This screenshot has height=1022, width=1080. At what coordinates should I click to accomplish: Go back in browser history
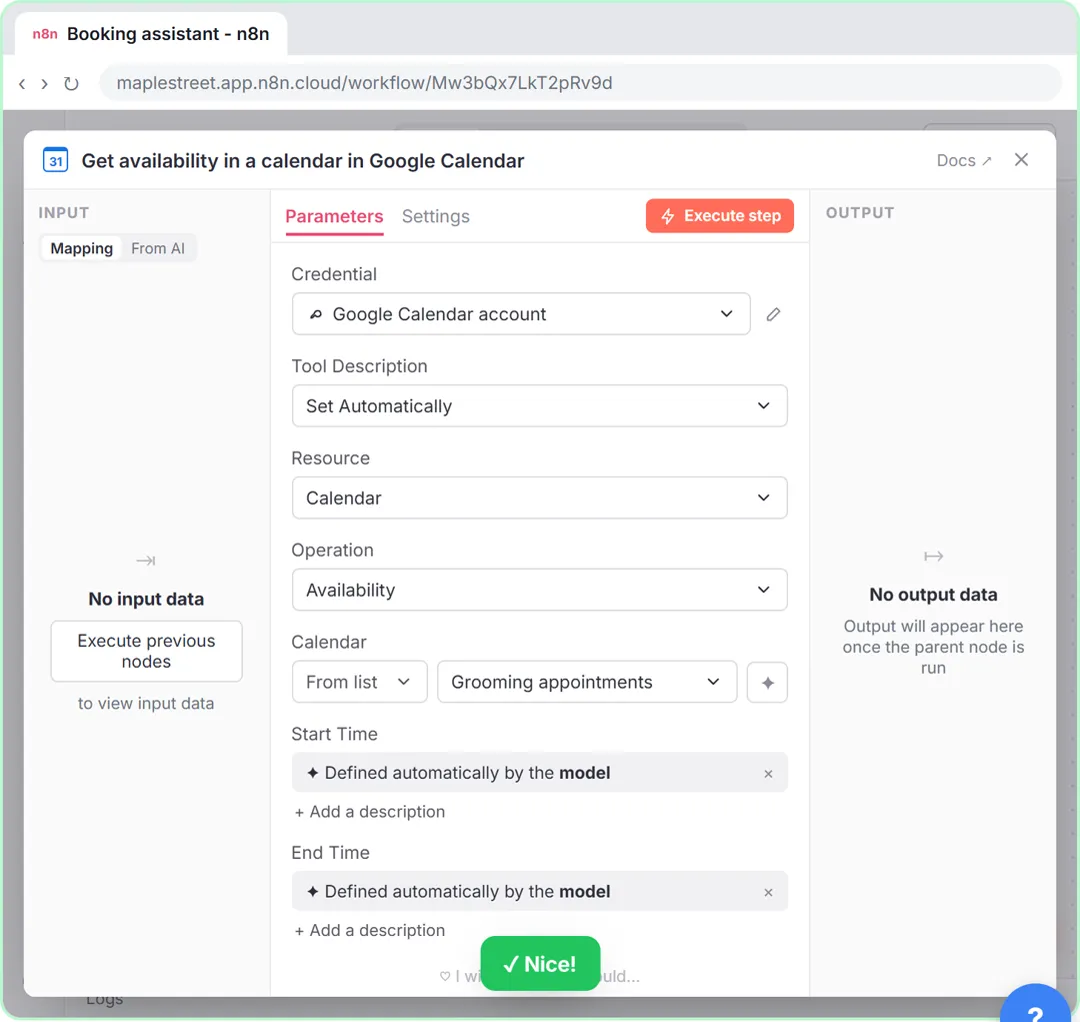22,83
